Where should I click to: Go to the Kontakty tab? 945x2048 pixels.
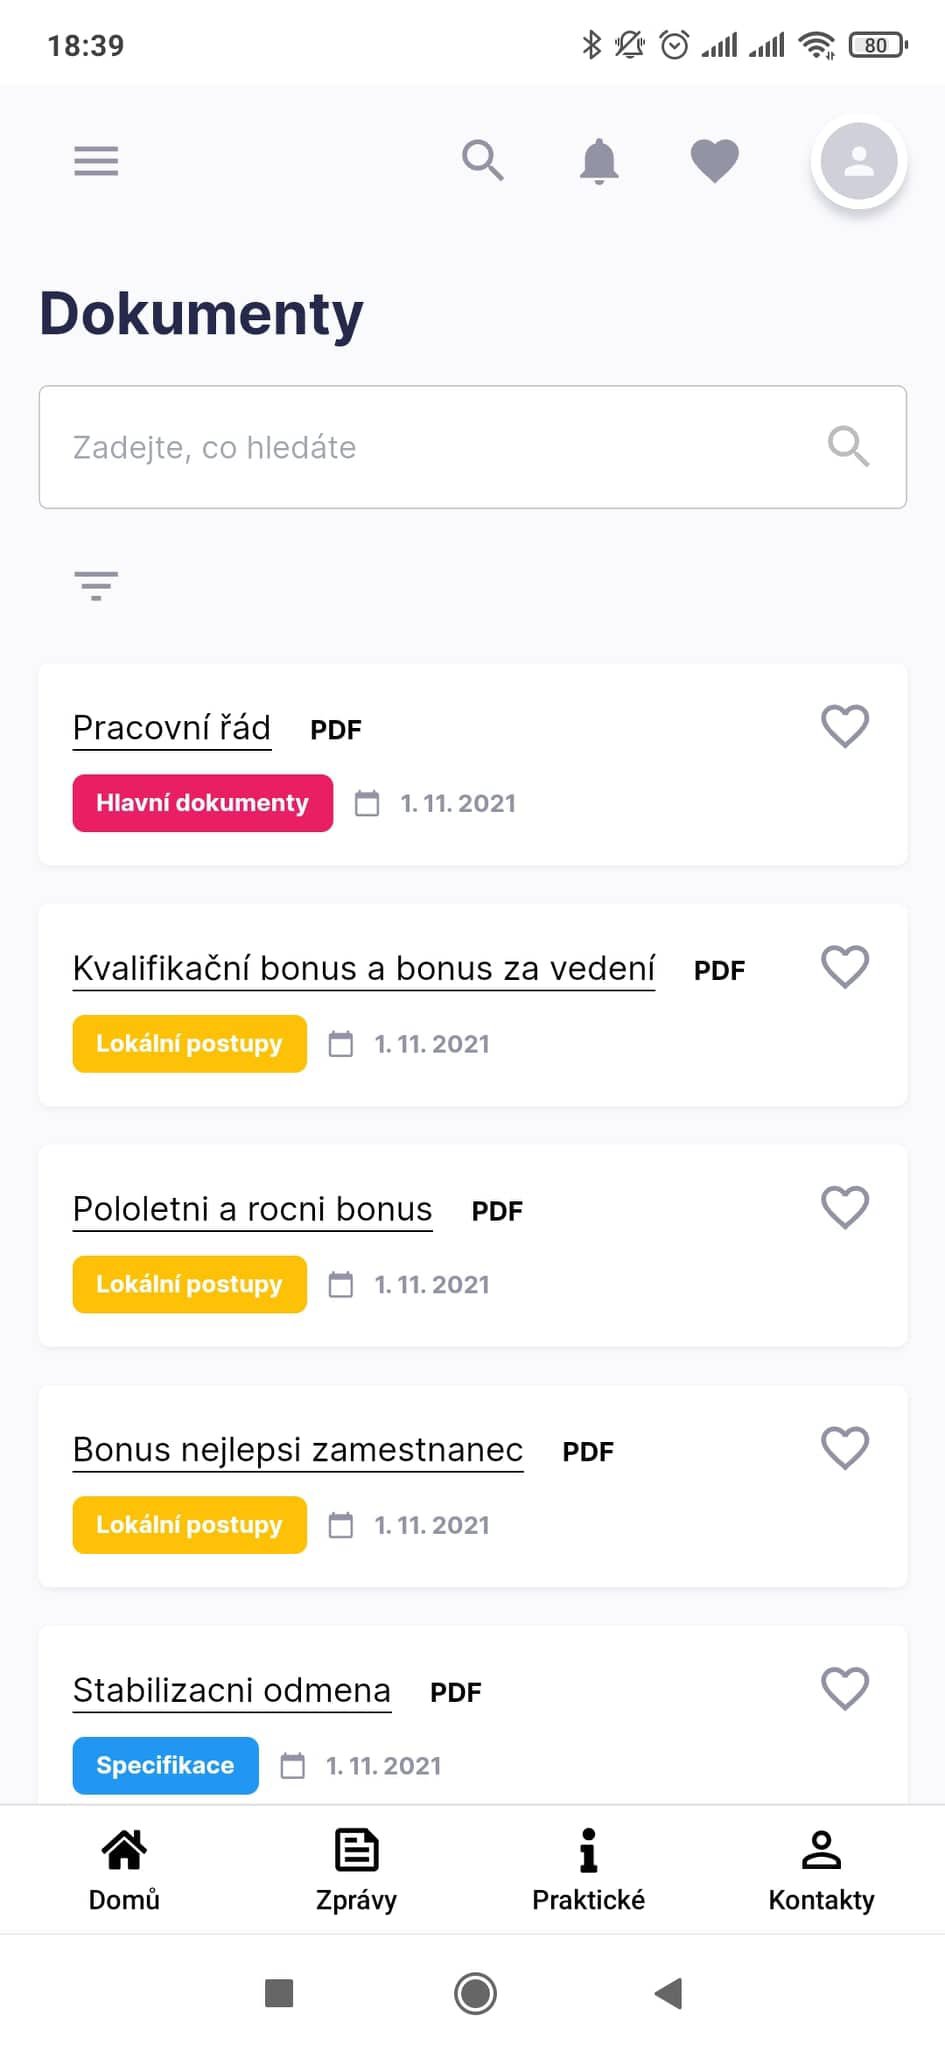coord(821,1868)
